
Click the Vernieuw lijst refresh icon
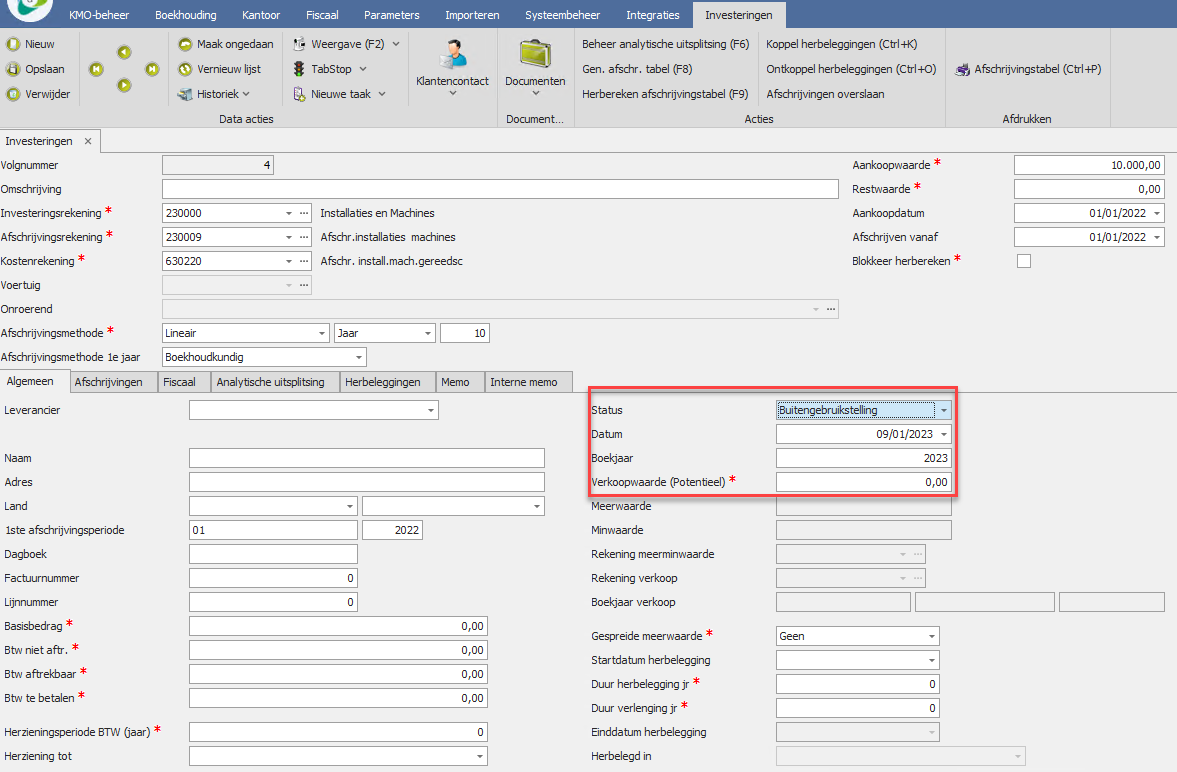[186, 69]
